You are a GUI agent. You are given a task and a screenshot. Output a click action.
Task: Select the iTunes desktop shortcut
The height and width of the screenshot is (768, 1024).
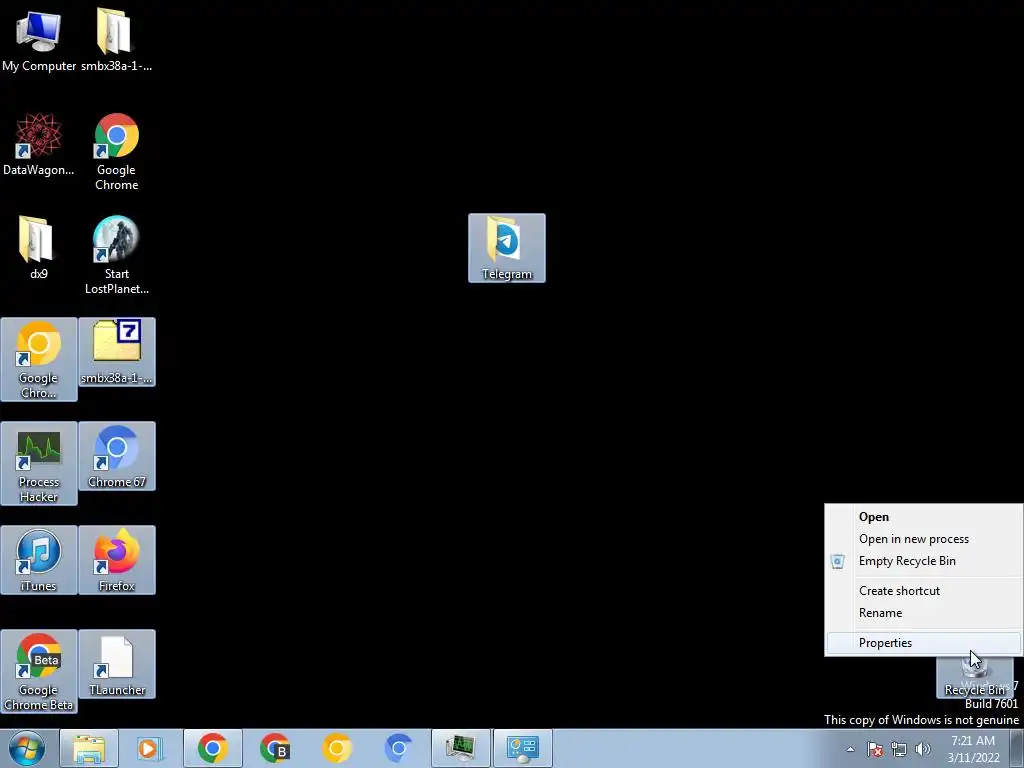[x=39, y=560]
